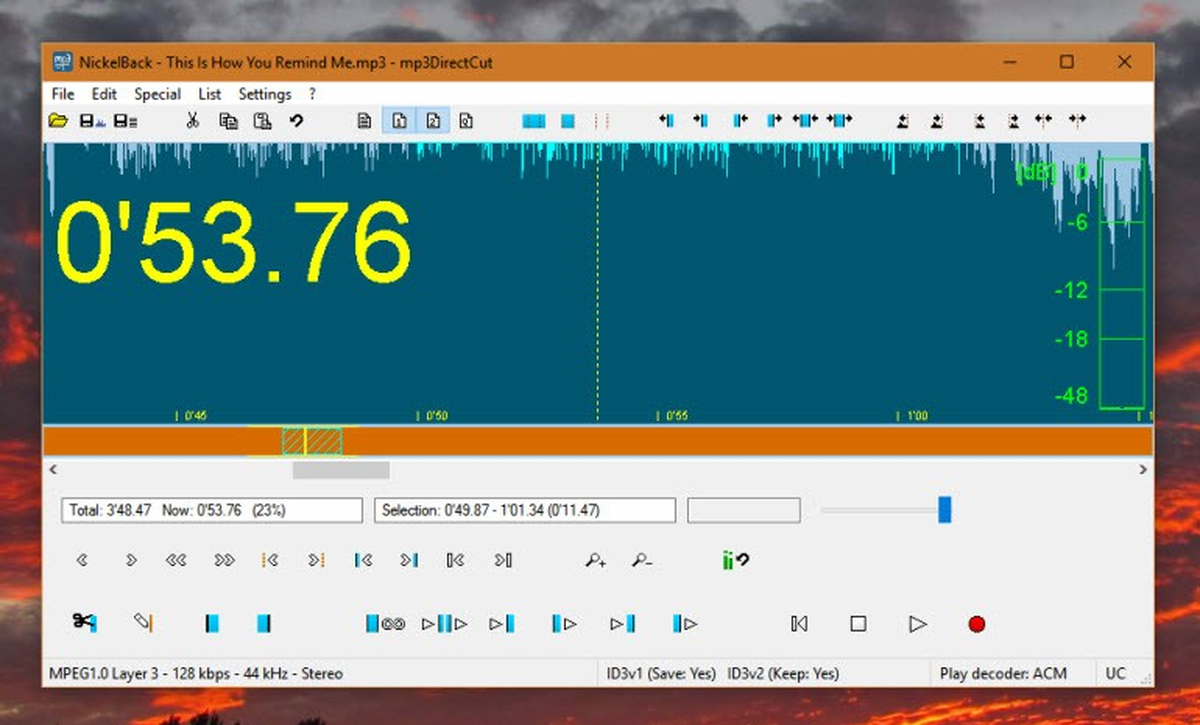Open the List menu
The width and height of the screenshot is (1200, 725).
coord(210,94)
